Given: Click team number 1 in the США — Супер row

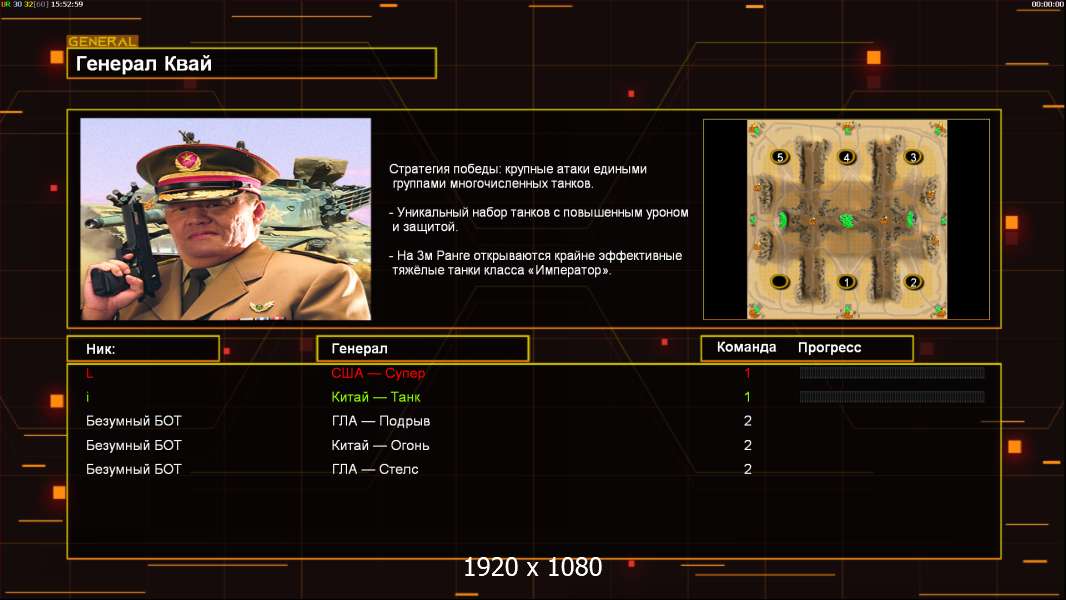Looking at the screenshot, I should coord(747,373).
